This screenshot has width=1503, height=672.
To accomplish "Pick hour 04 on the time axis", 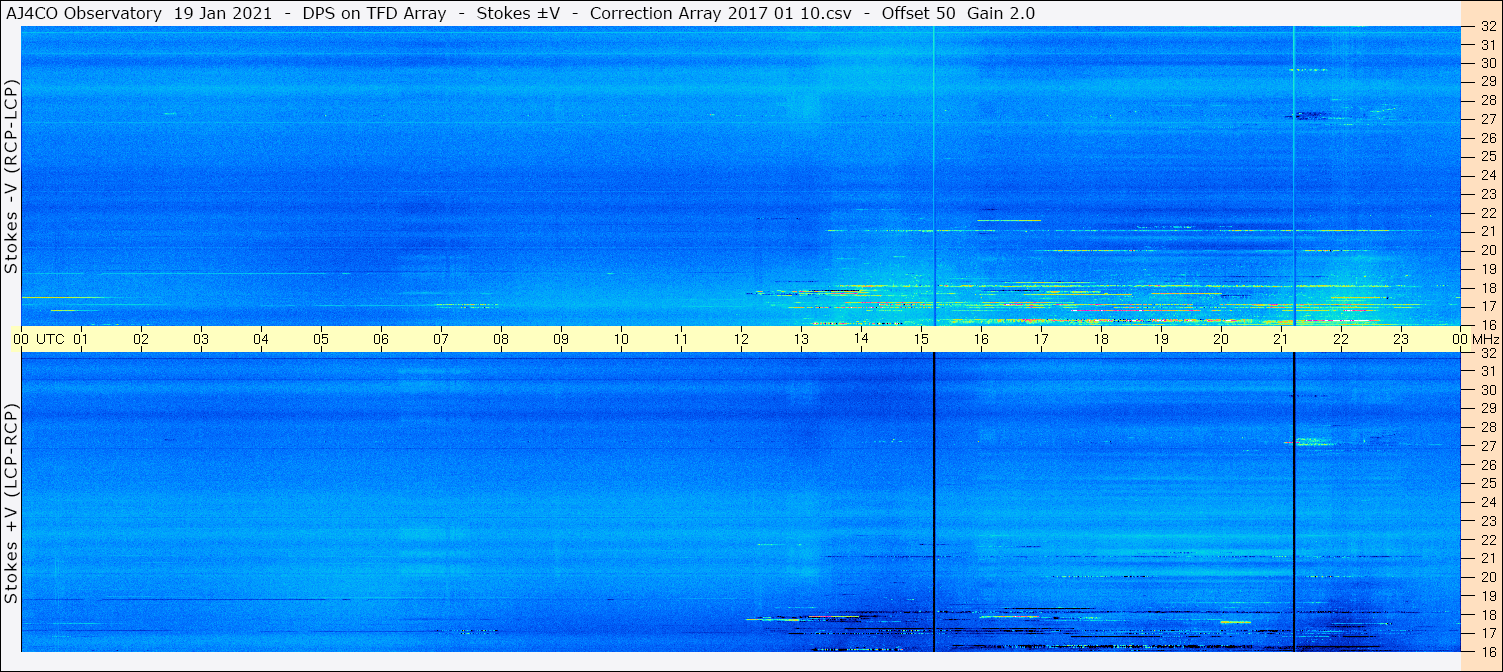I will pyautogui.click(x=261, y=339).
